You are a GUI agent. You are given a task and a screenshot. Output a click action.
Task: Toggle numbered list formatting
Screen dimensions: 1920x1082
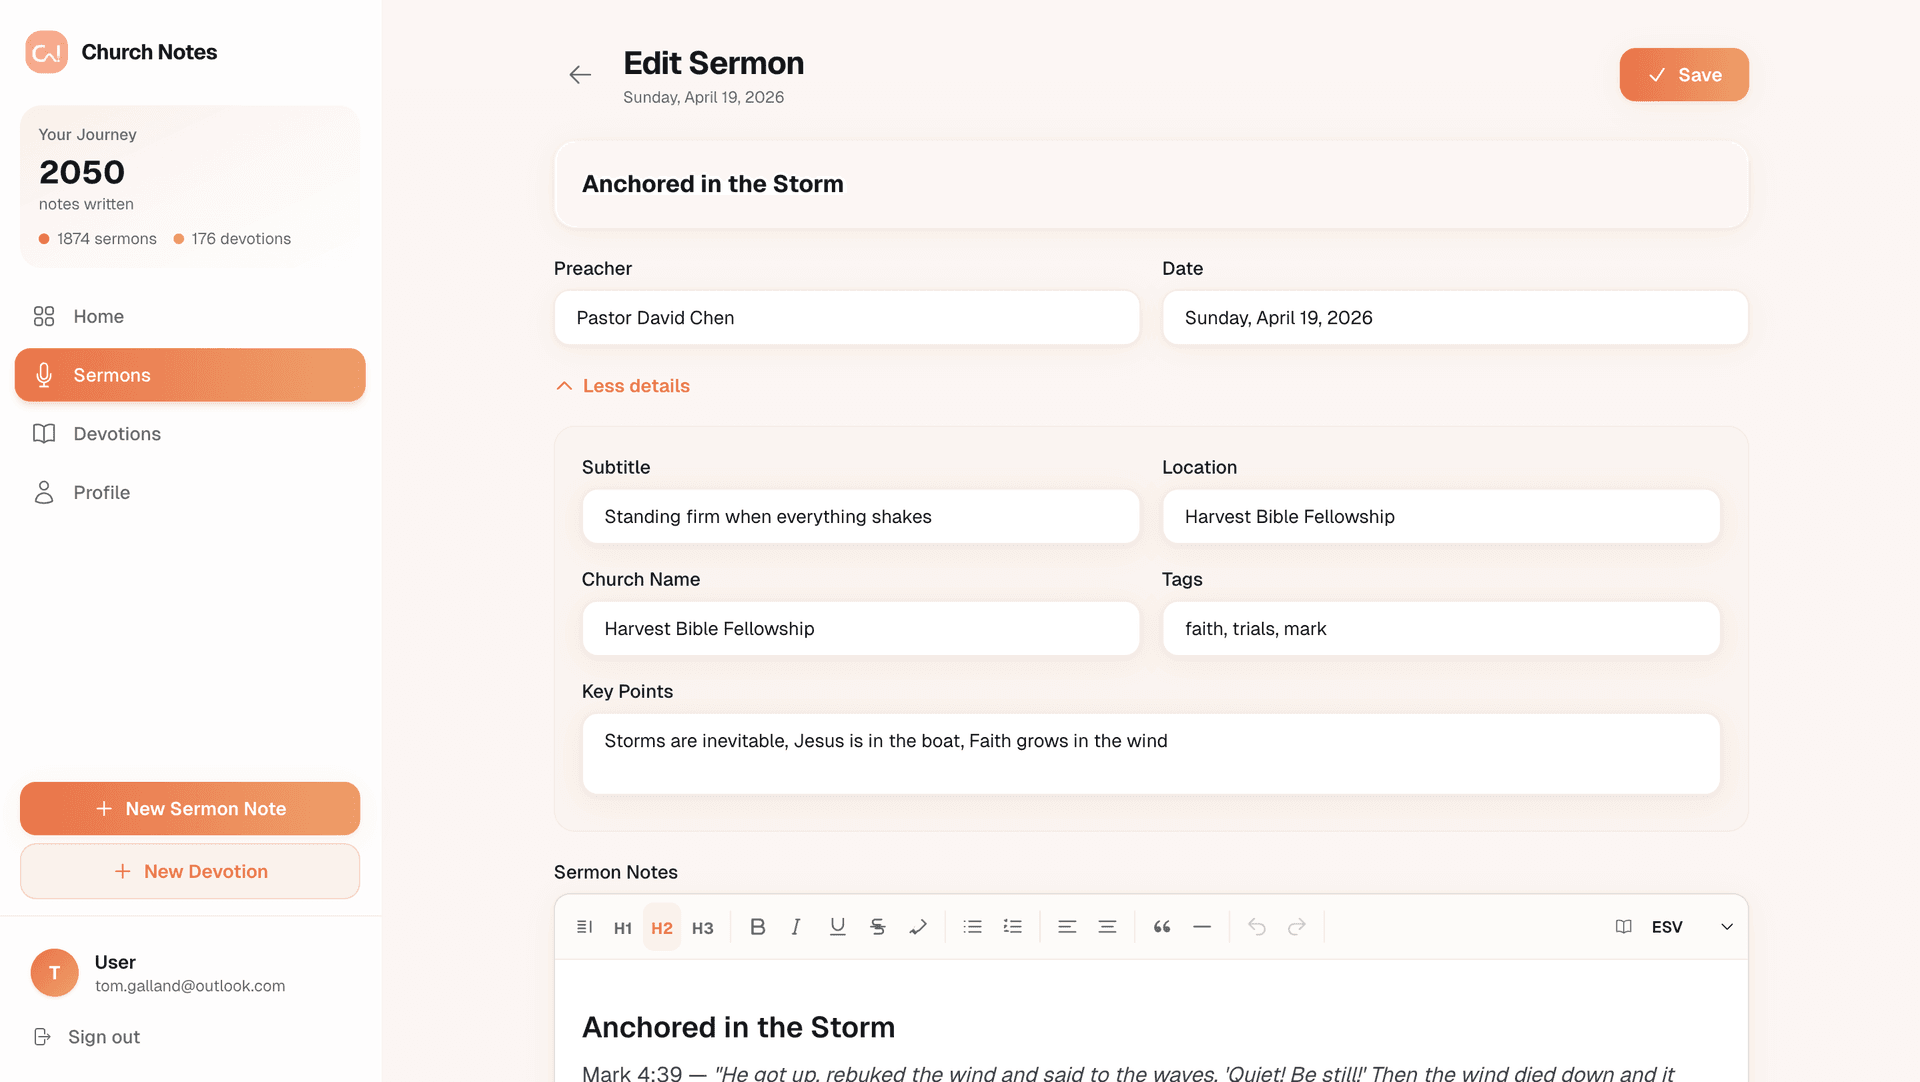(1013, 927)
